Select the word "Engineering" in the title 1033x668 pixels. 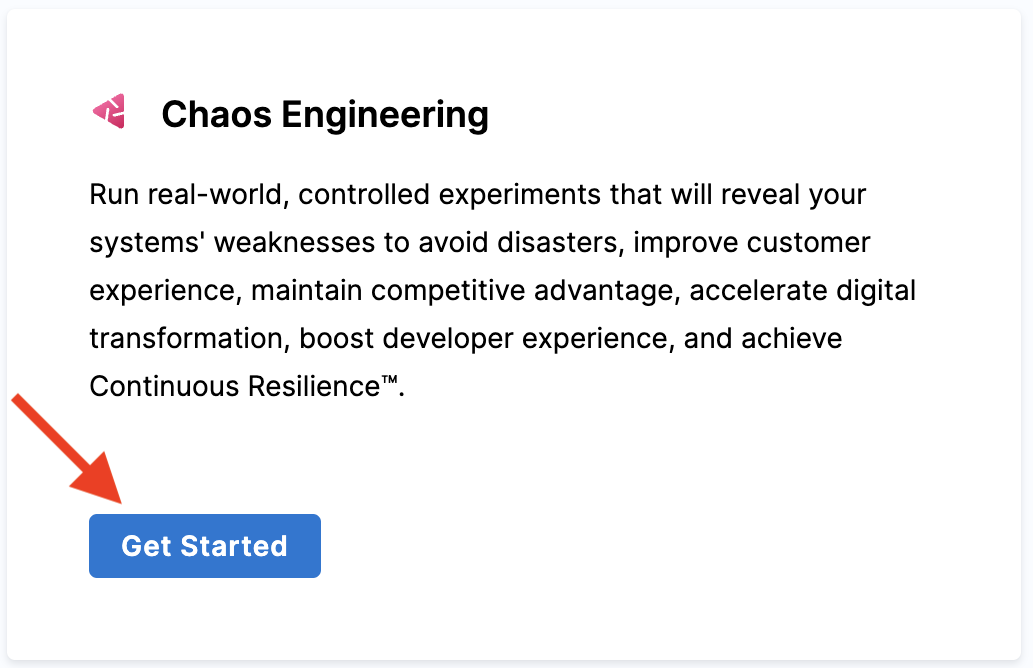[x=385, y=114]
